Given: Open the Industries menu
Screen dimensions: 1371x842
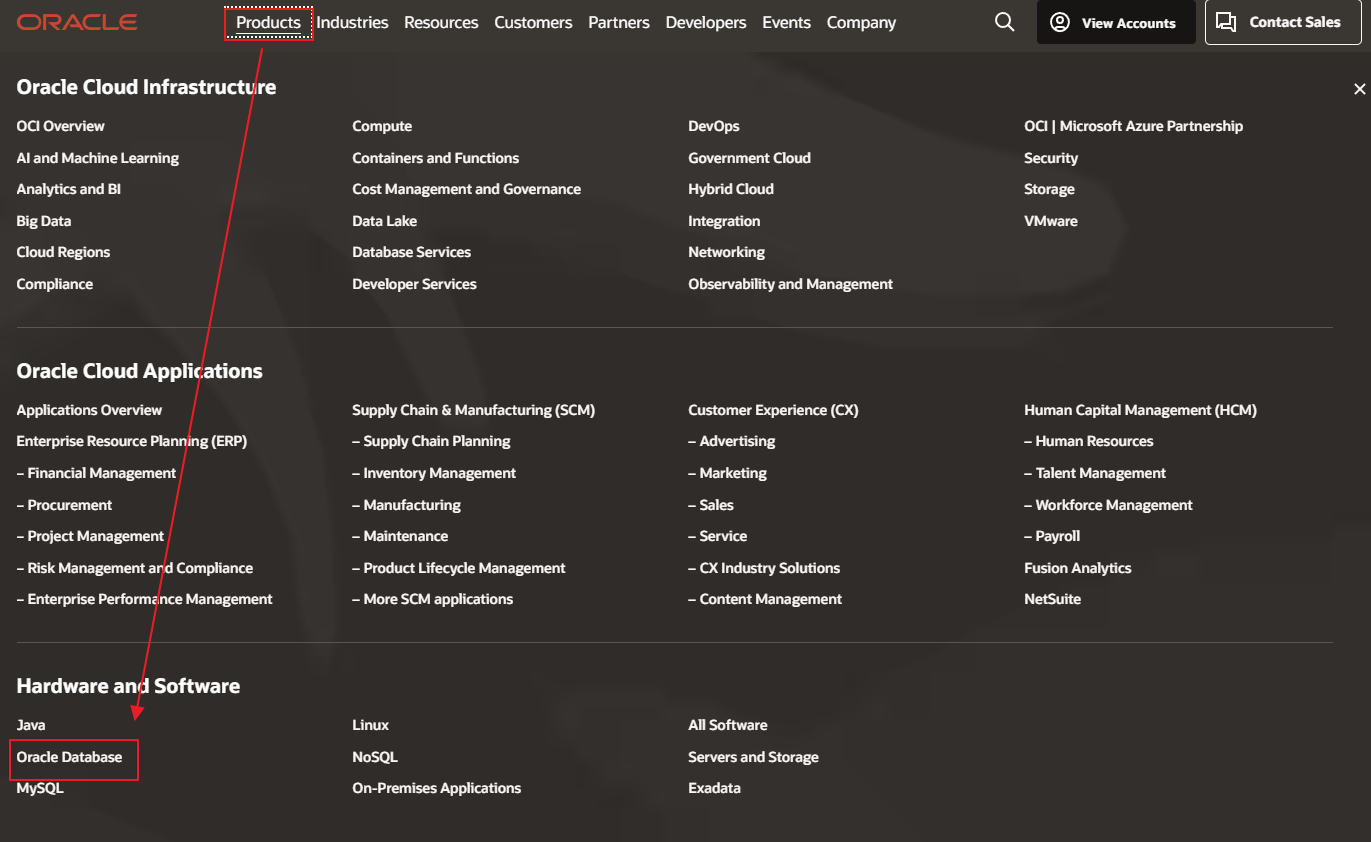Looking at the screenshot, I should coord(352,22).
